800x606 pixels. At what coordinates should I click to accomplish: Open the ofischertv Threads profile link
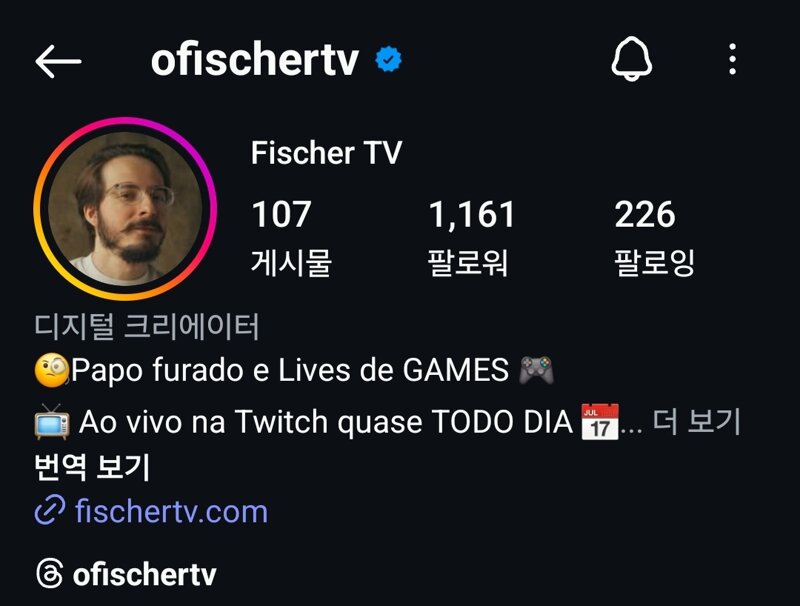pos(145,575)
